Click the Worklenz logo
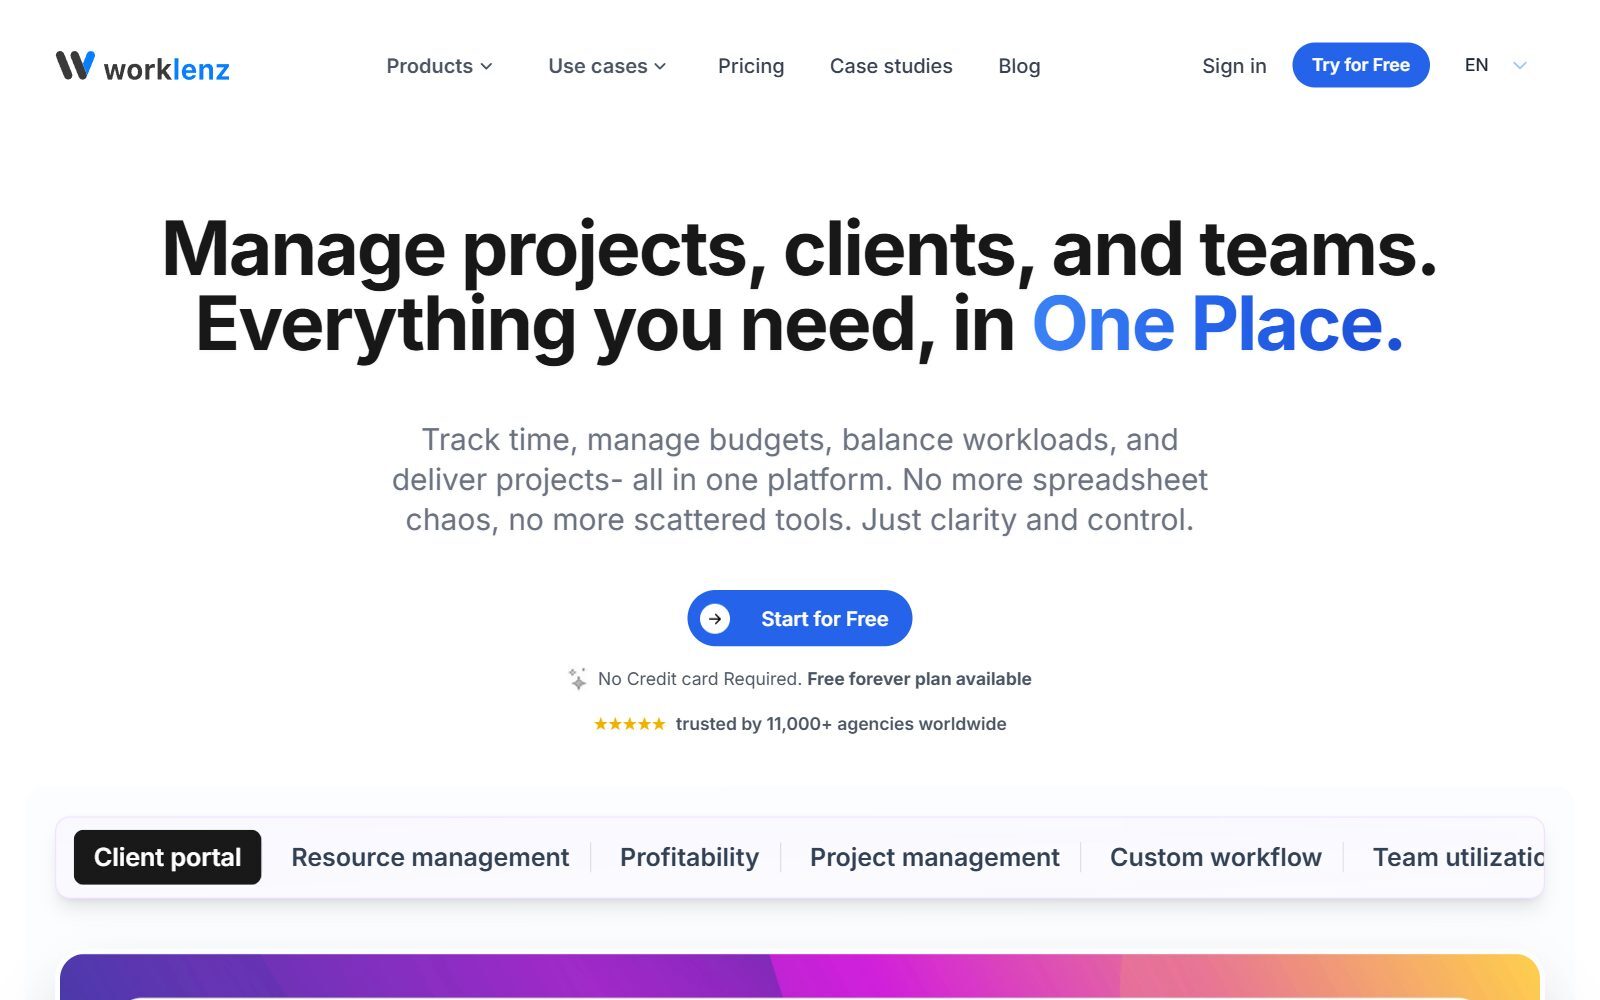The image size is (1600, 1000). (143, 66)
